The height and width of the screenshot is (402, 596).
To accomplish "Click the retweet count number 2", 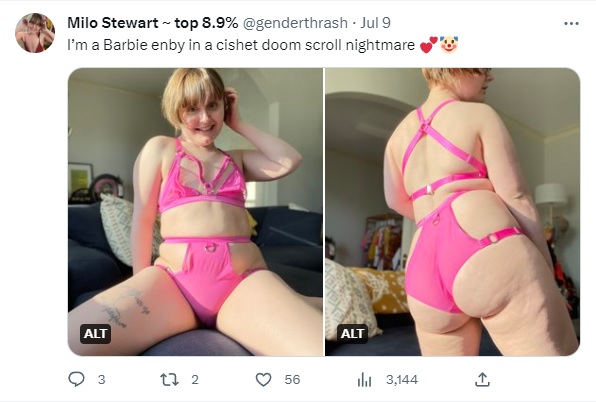I will [195, 380].
